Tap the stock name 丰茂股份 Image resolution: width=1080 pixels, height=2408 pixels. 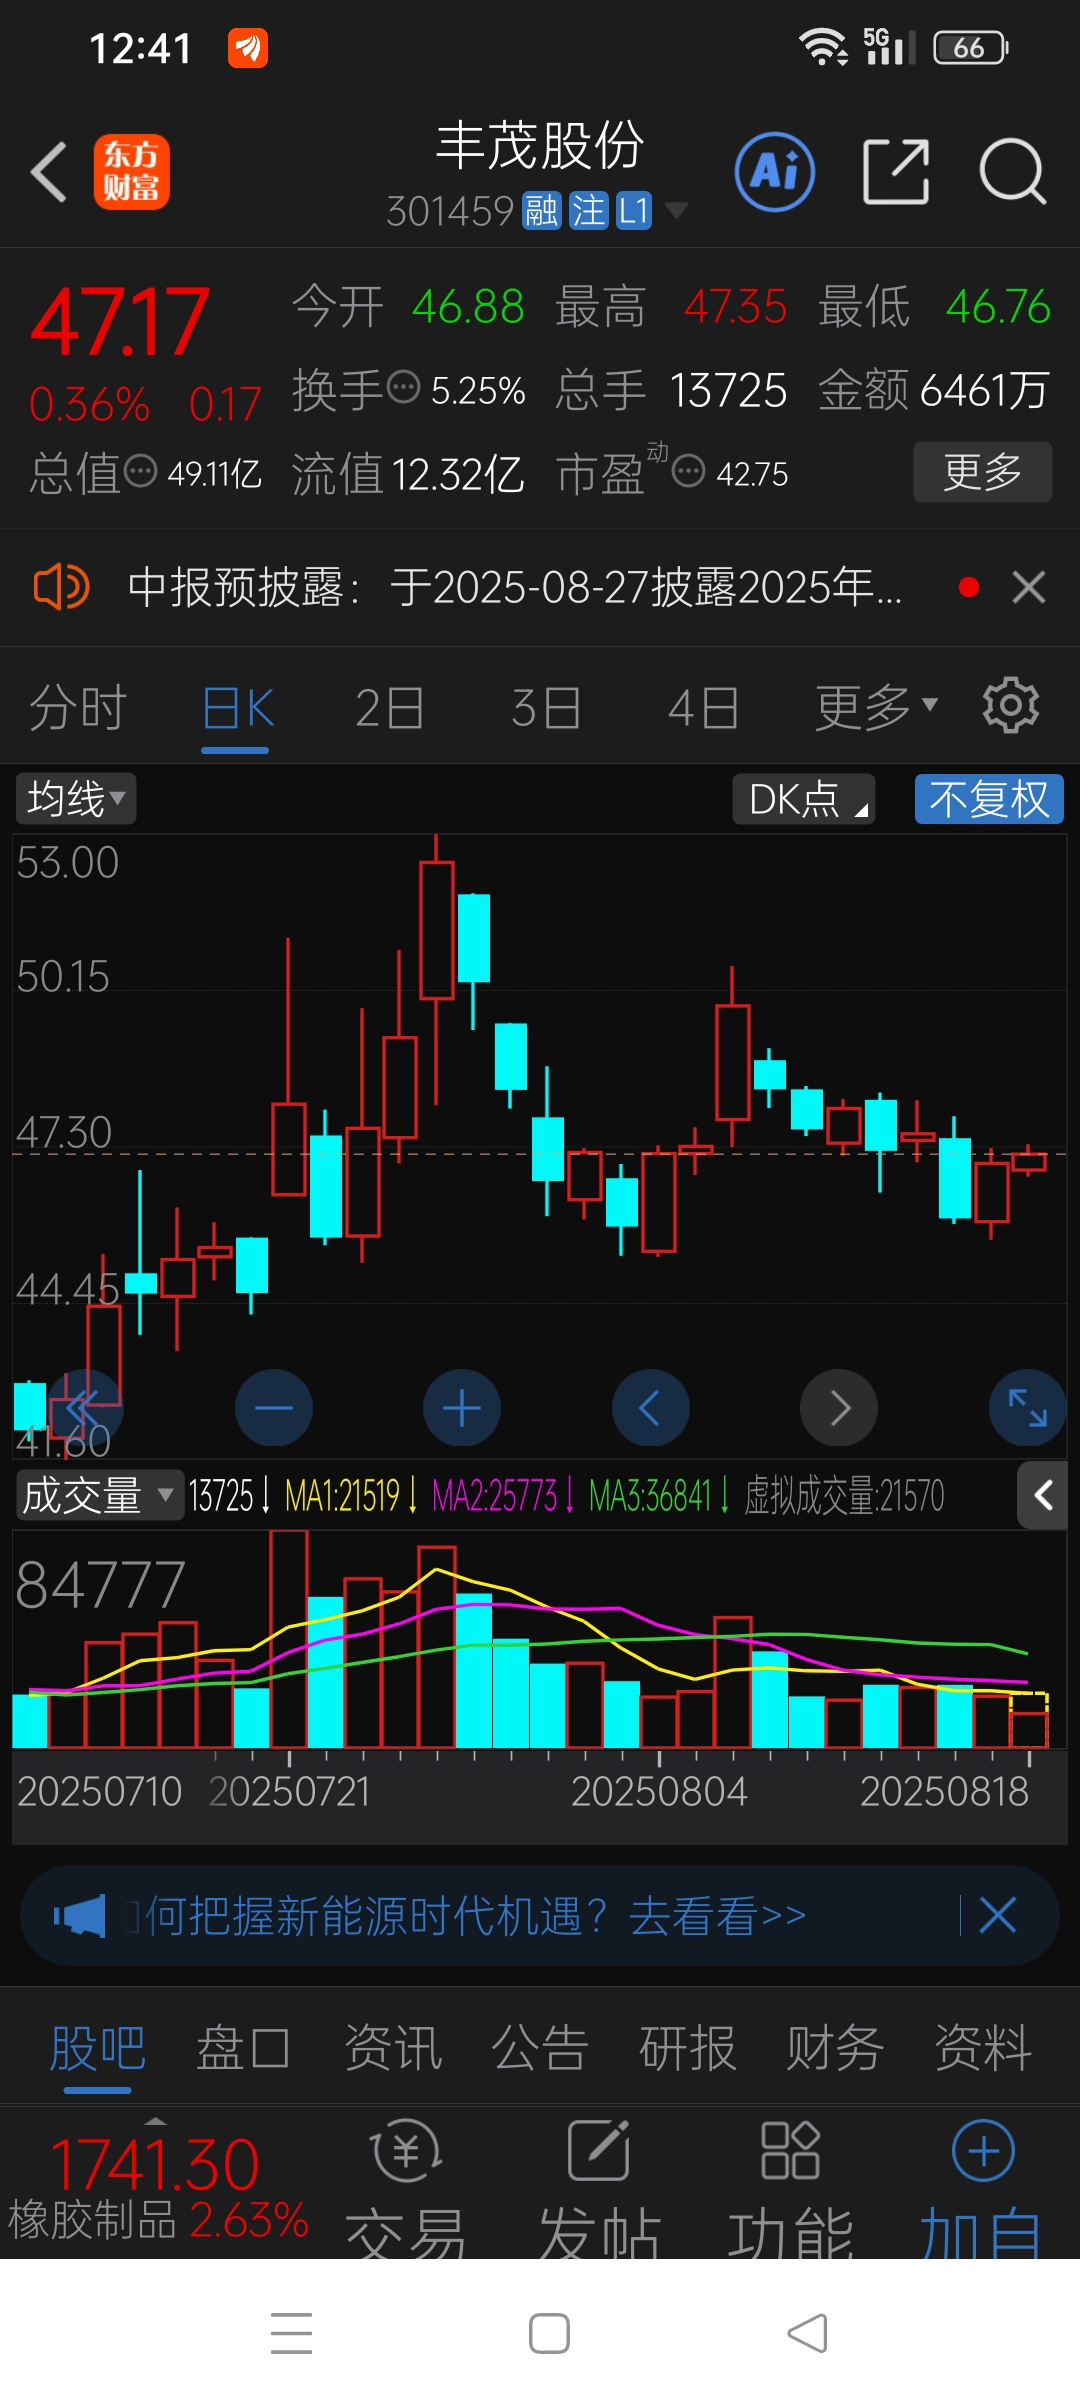540,146
